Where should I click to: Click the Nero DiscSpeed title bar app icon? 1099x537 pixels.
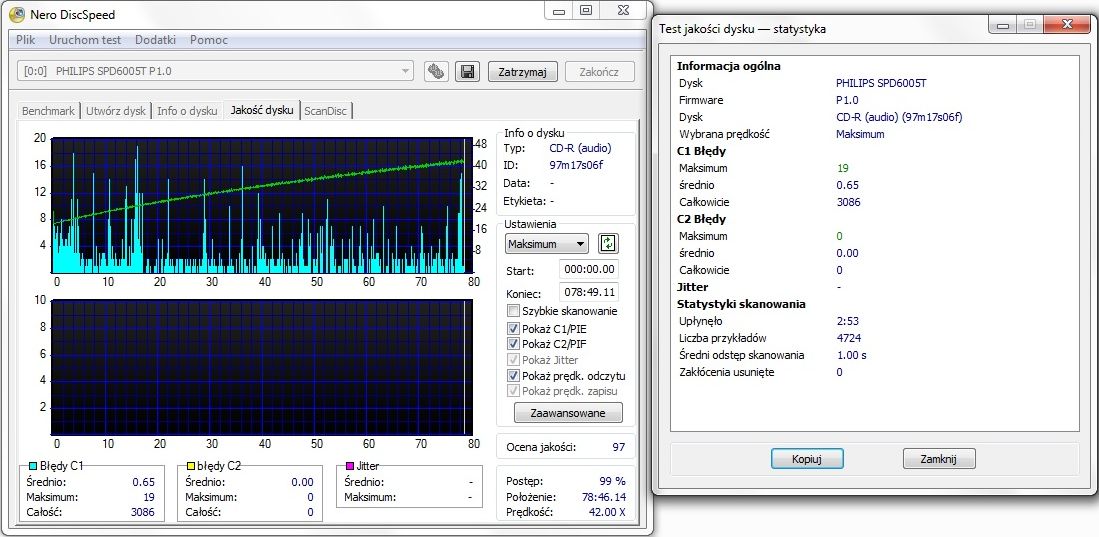click(16, 14)
